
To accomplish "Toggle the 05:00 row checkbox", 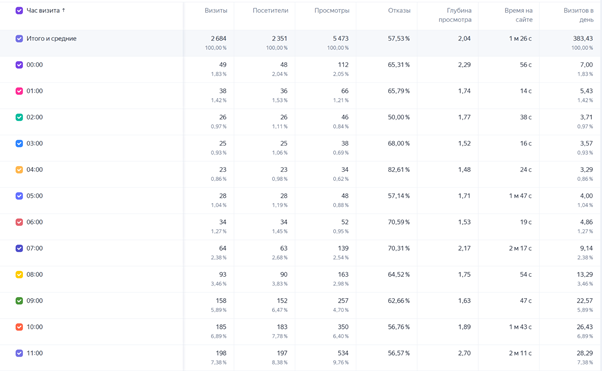I will tap(19, 196).
